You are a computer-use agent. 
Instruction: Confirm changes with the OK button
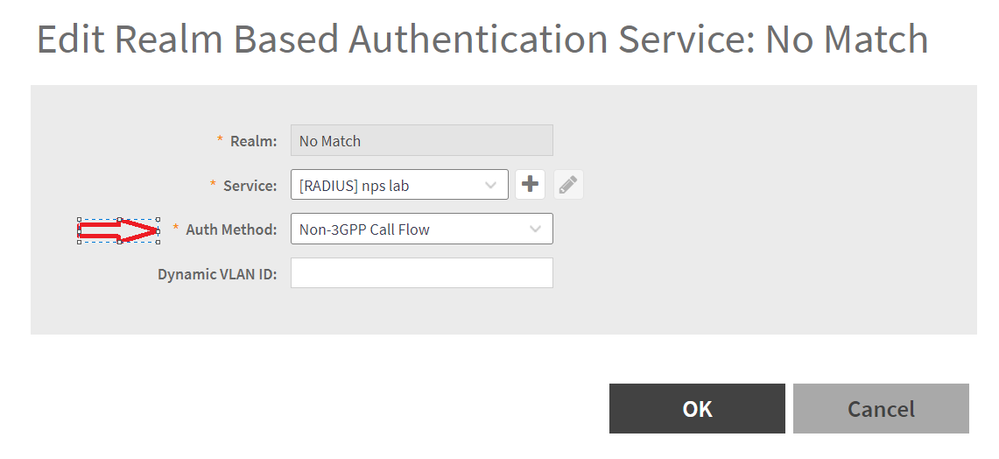coord(697,409)
